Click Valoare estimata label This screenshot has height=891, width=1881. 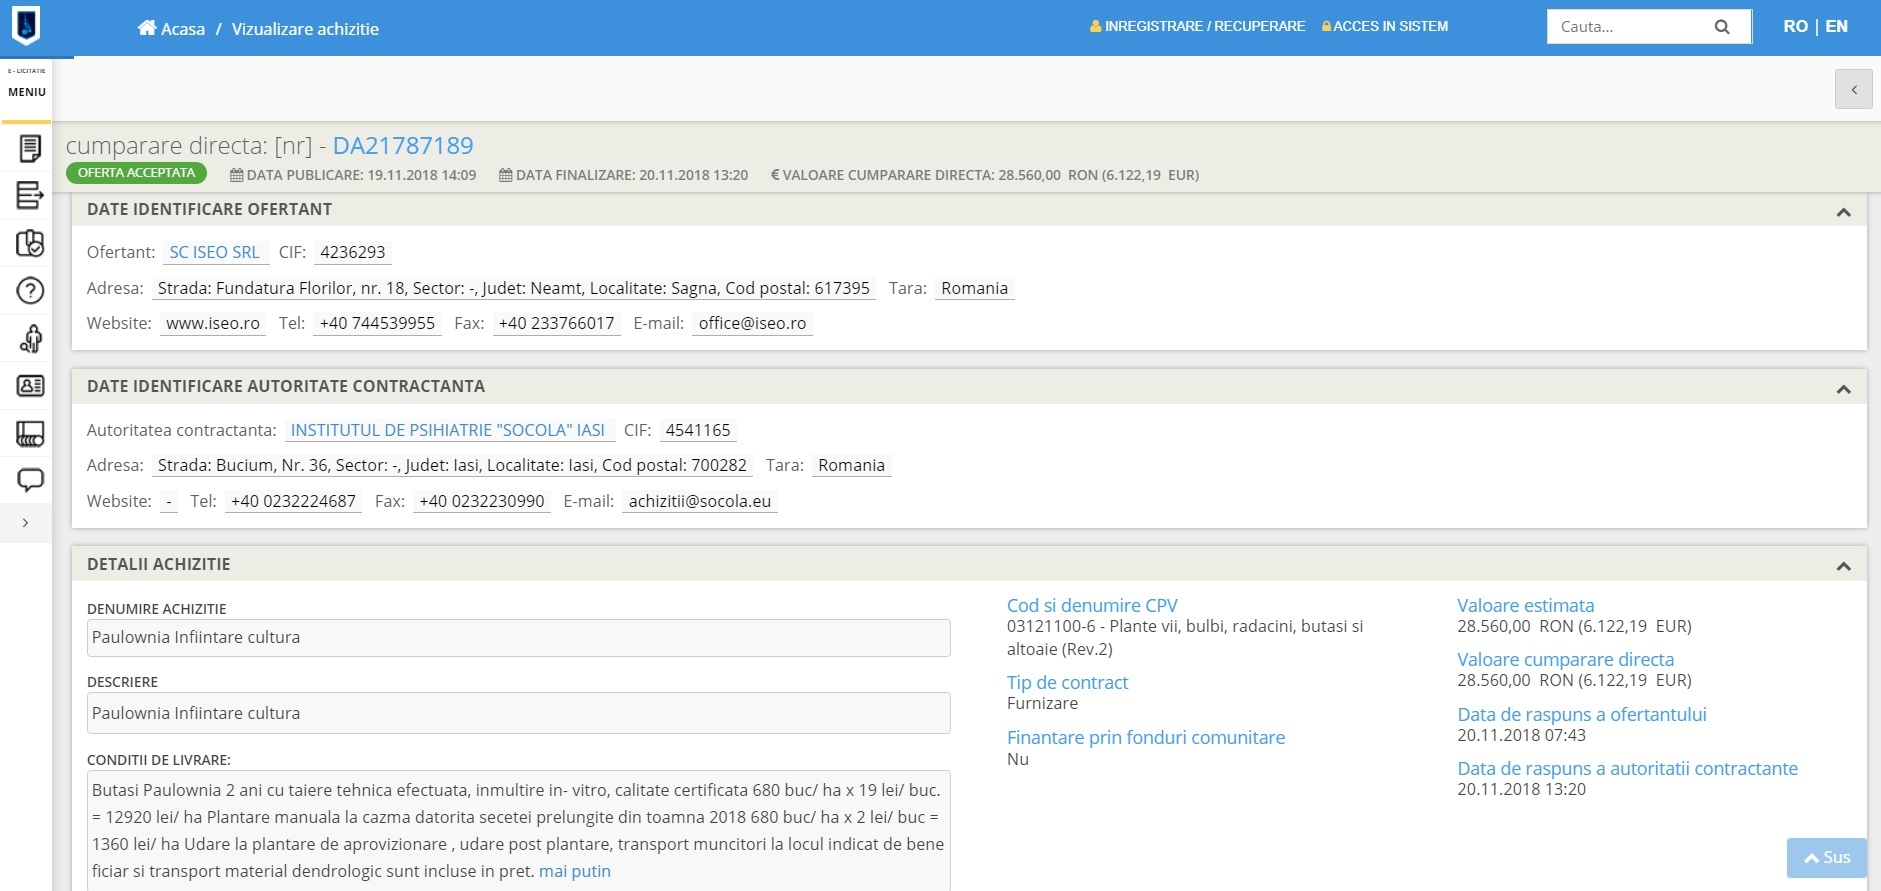pyautogui.click(x=1526, y=605)
